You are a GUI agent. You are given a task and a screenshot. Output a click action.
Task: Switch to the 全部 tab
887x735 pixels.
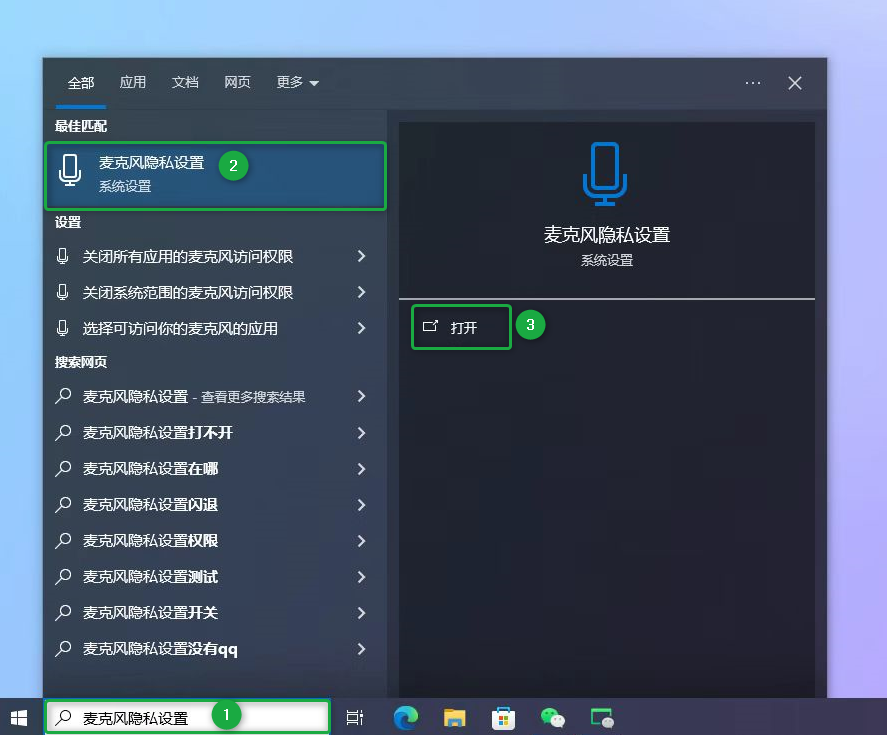coord(80,83)
